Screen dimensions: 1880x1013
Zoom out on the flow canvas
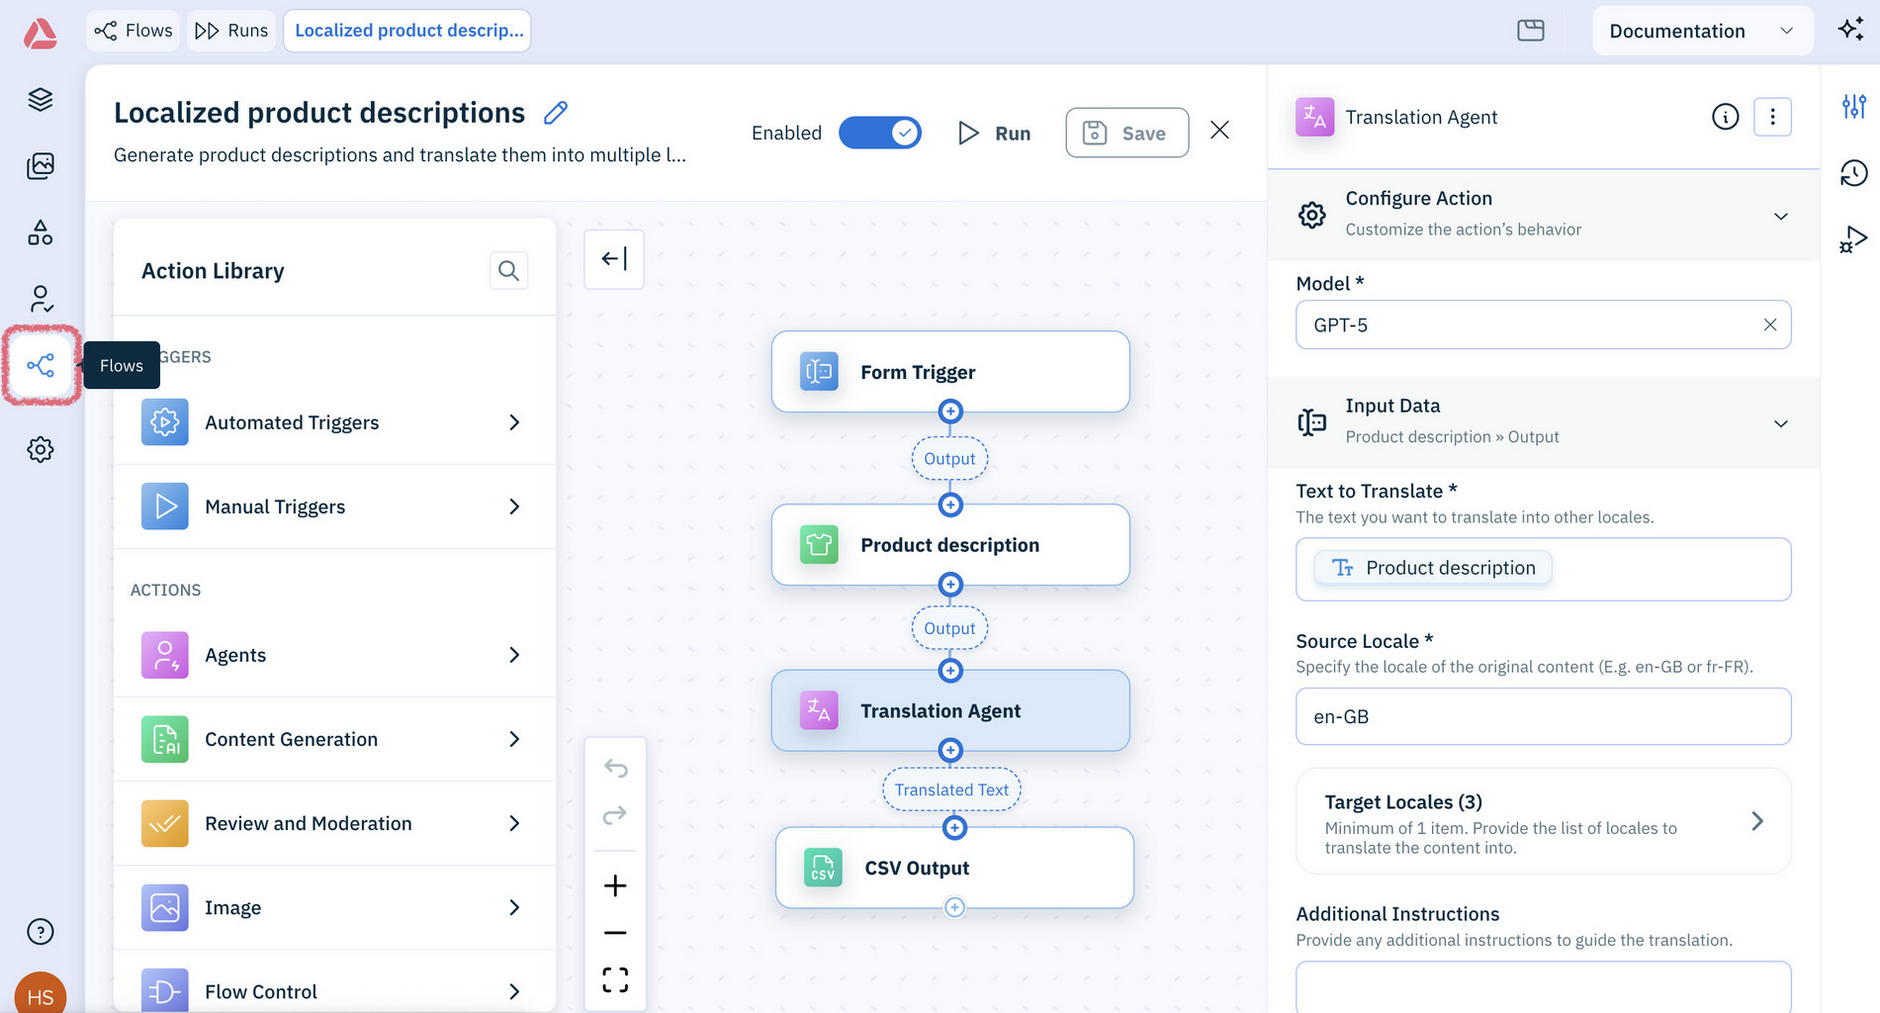click(615, 933)
